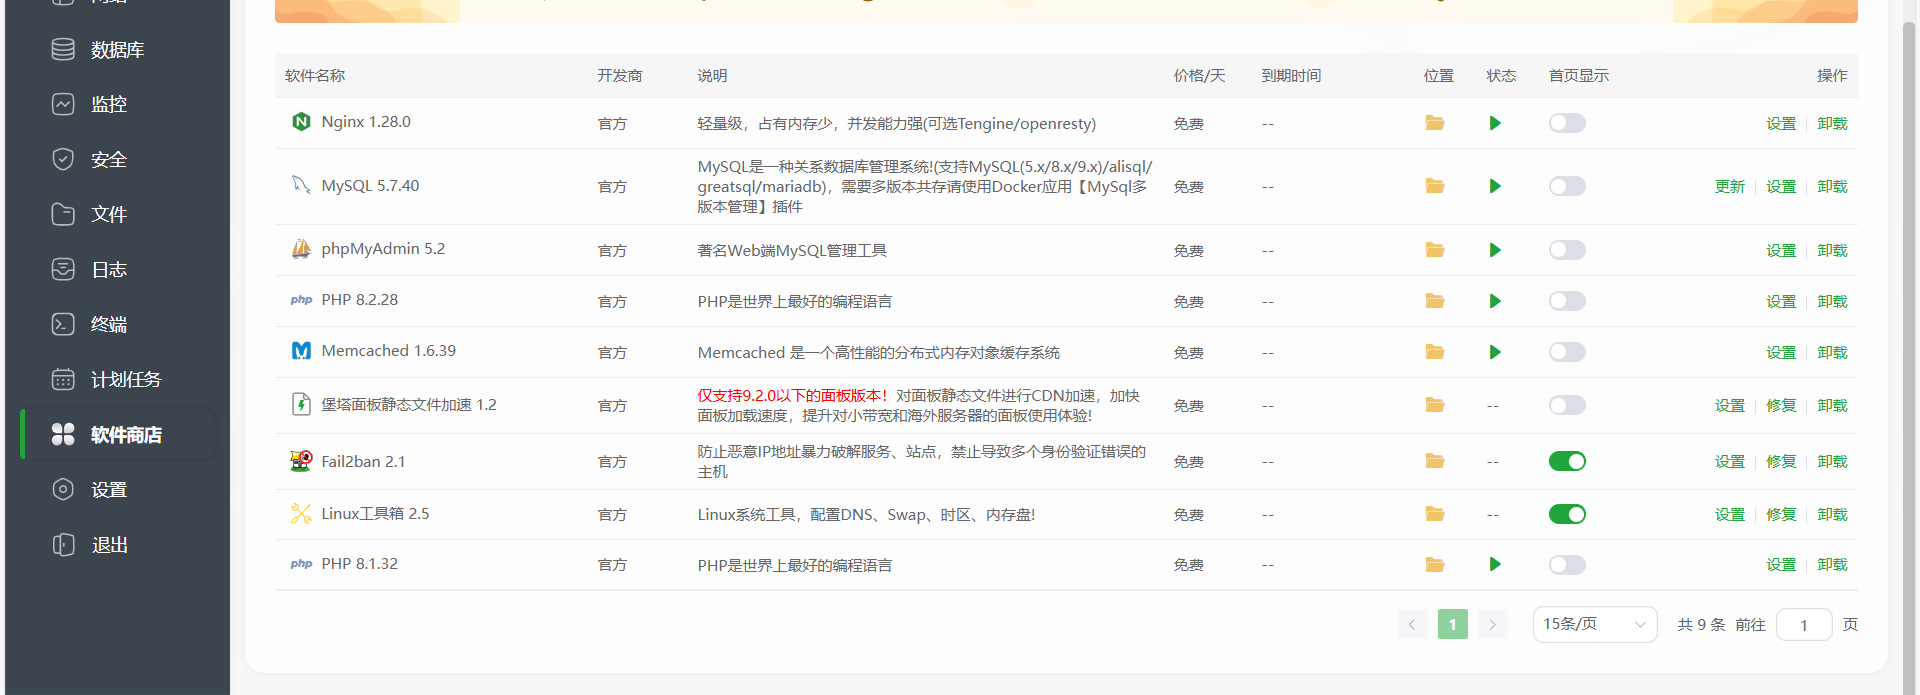Enable homepage display for MySQL
The width and height of the screenshot is (1920, 695).
tap(1567, 186)
